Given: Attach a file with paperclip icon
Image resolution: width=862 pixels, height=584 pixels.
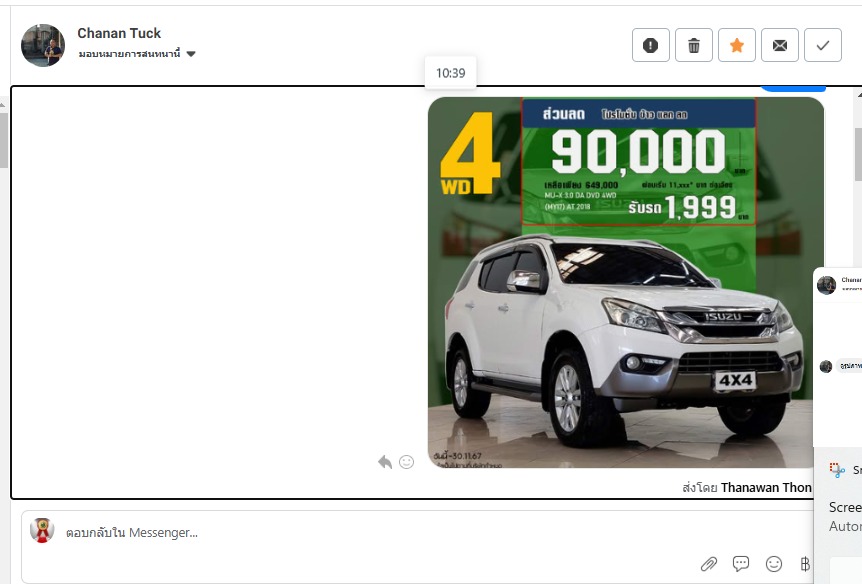Looking at the screenshot, I should (709, 564).
